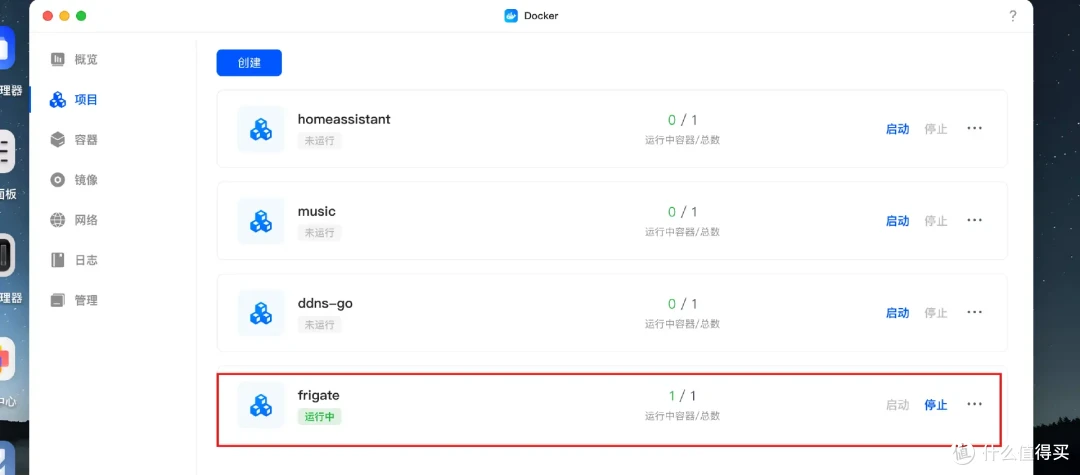Click the homeassistant project cube icon
Image resolution: width=1080 pixels, height=475 pixels.
[261, 129]
